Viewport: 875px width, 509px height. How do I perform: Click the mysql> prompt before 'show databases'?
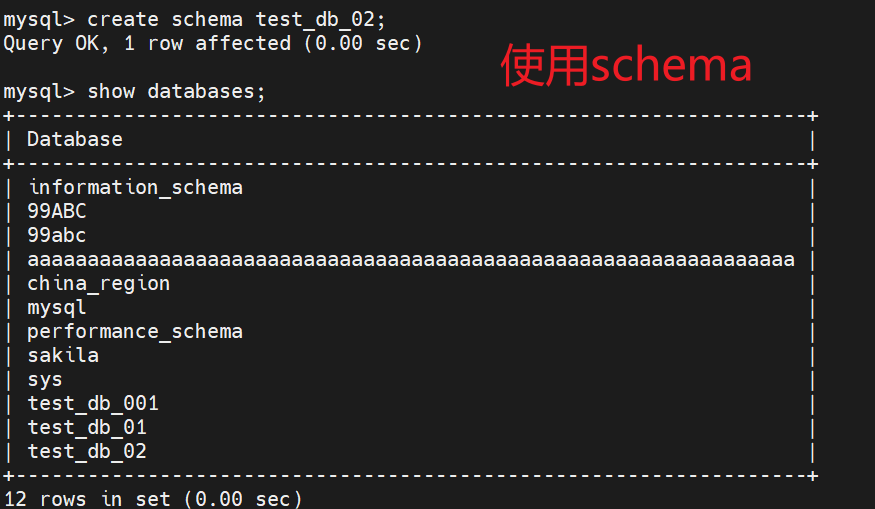click(x=39, y=91)
